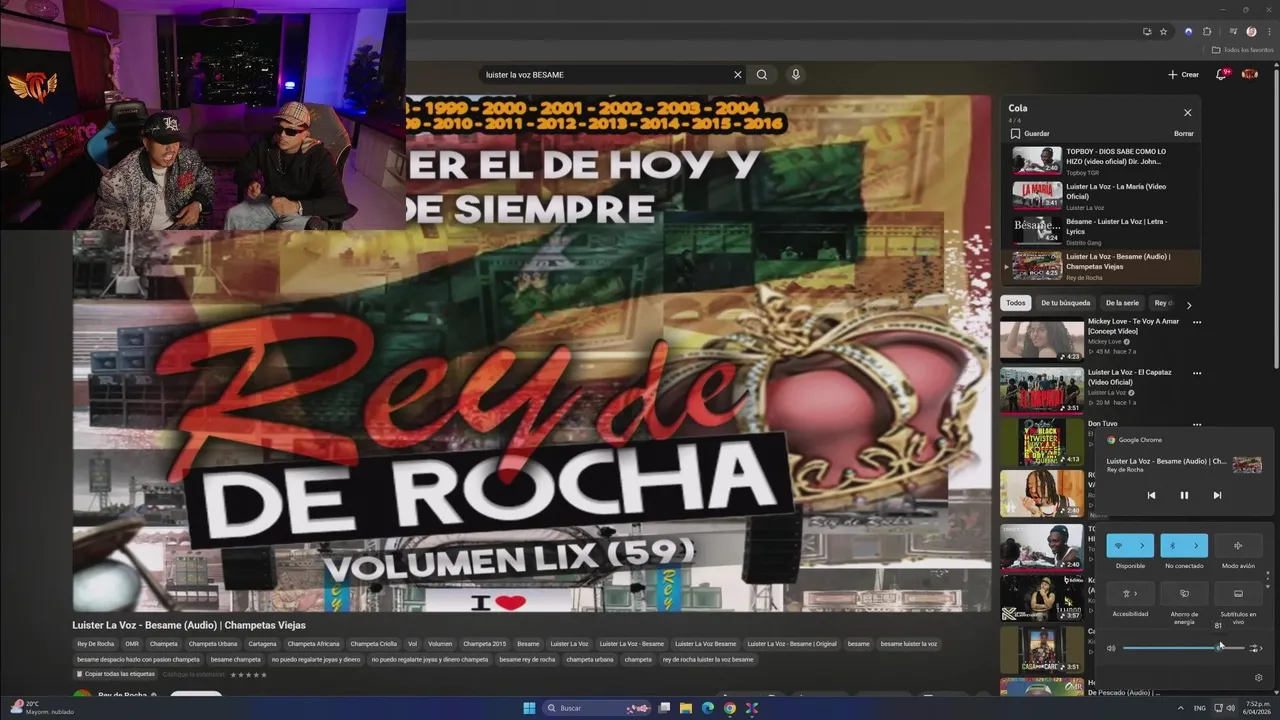Click the Crear button
The height and width of the screenshot is (720, 1280).
pyautogui.click(x=1183, y=74)
